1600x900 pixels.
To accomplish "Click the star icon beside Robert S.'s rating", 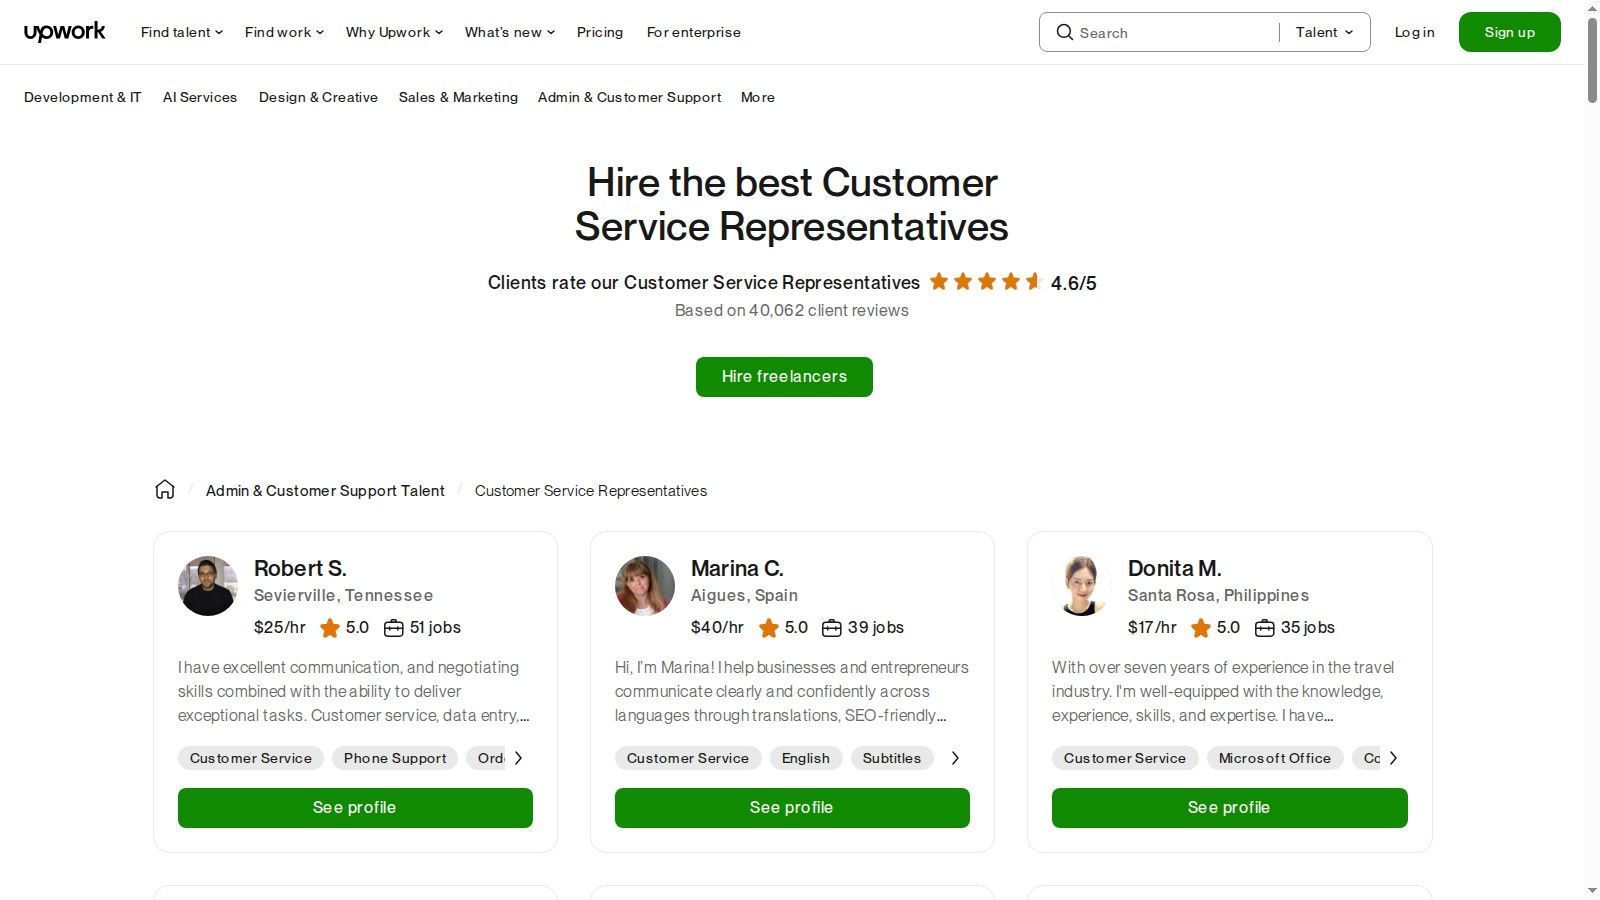I will pyautogui.click(x=330, y=628).
